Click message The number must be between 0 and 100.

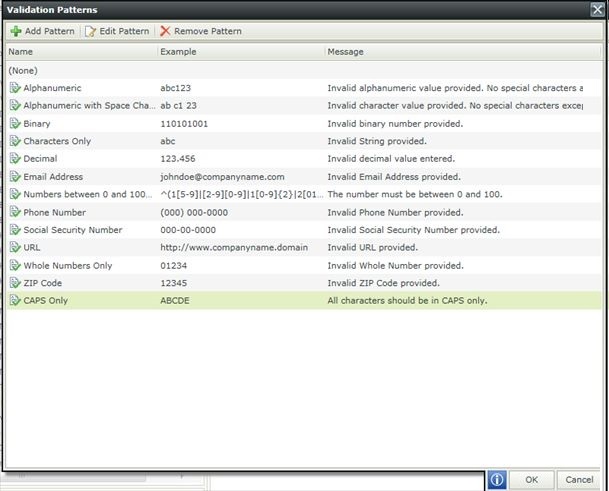click(x=415, y=194)
